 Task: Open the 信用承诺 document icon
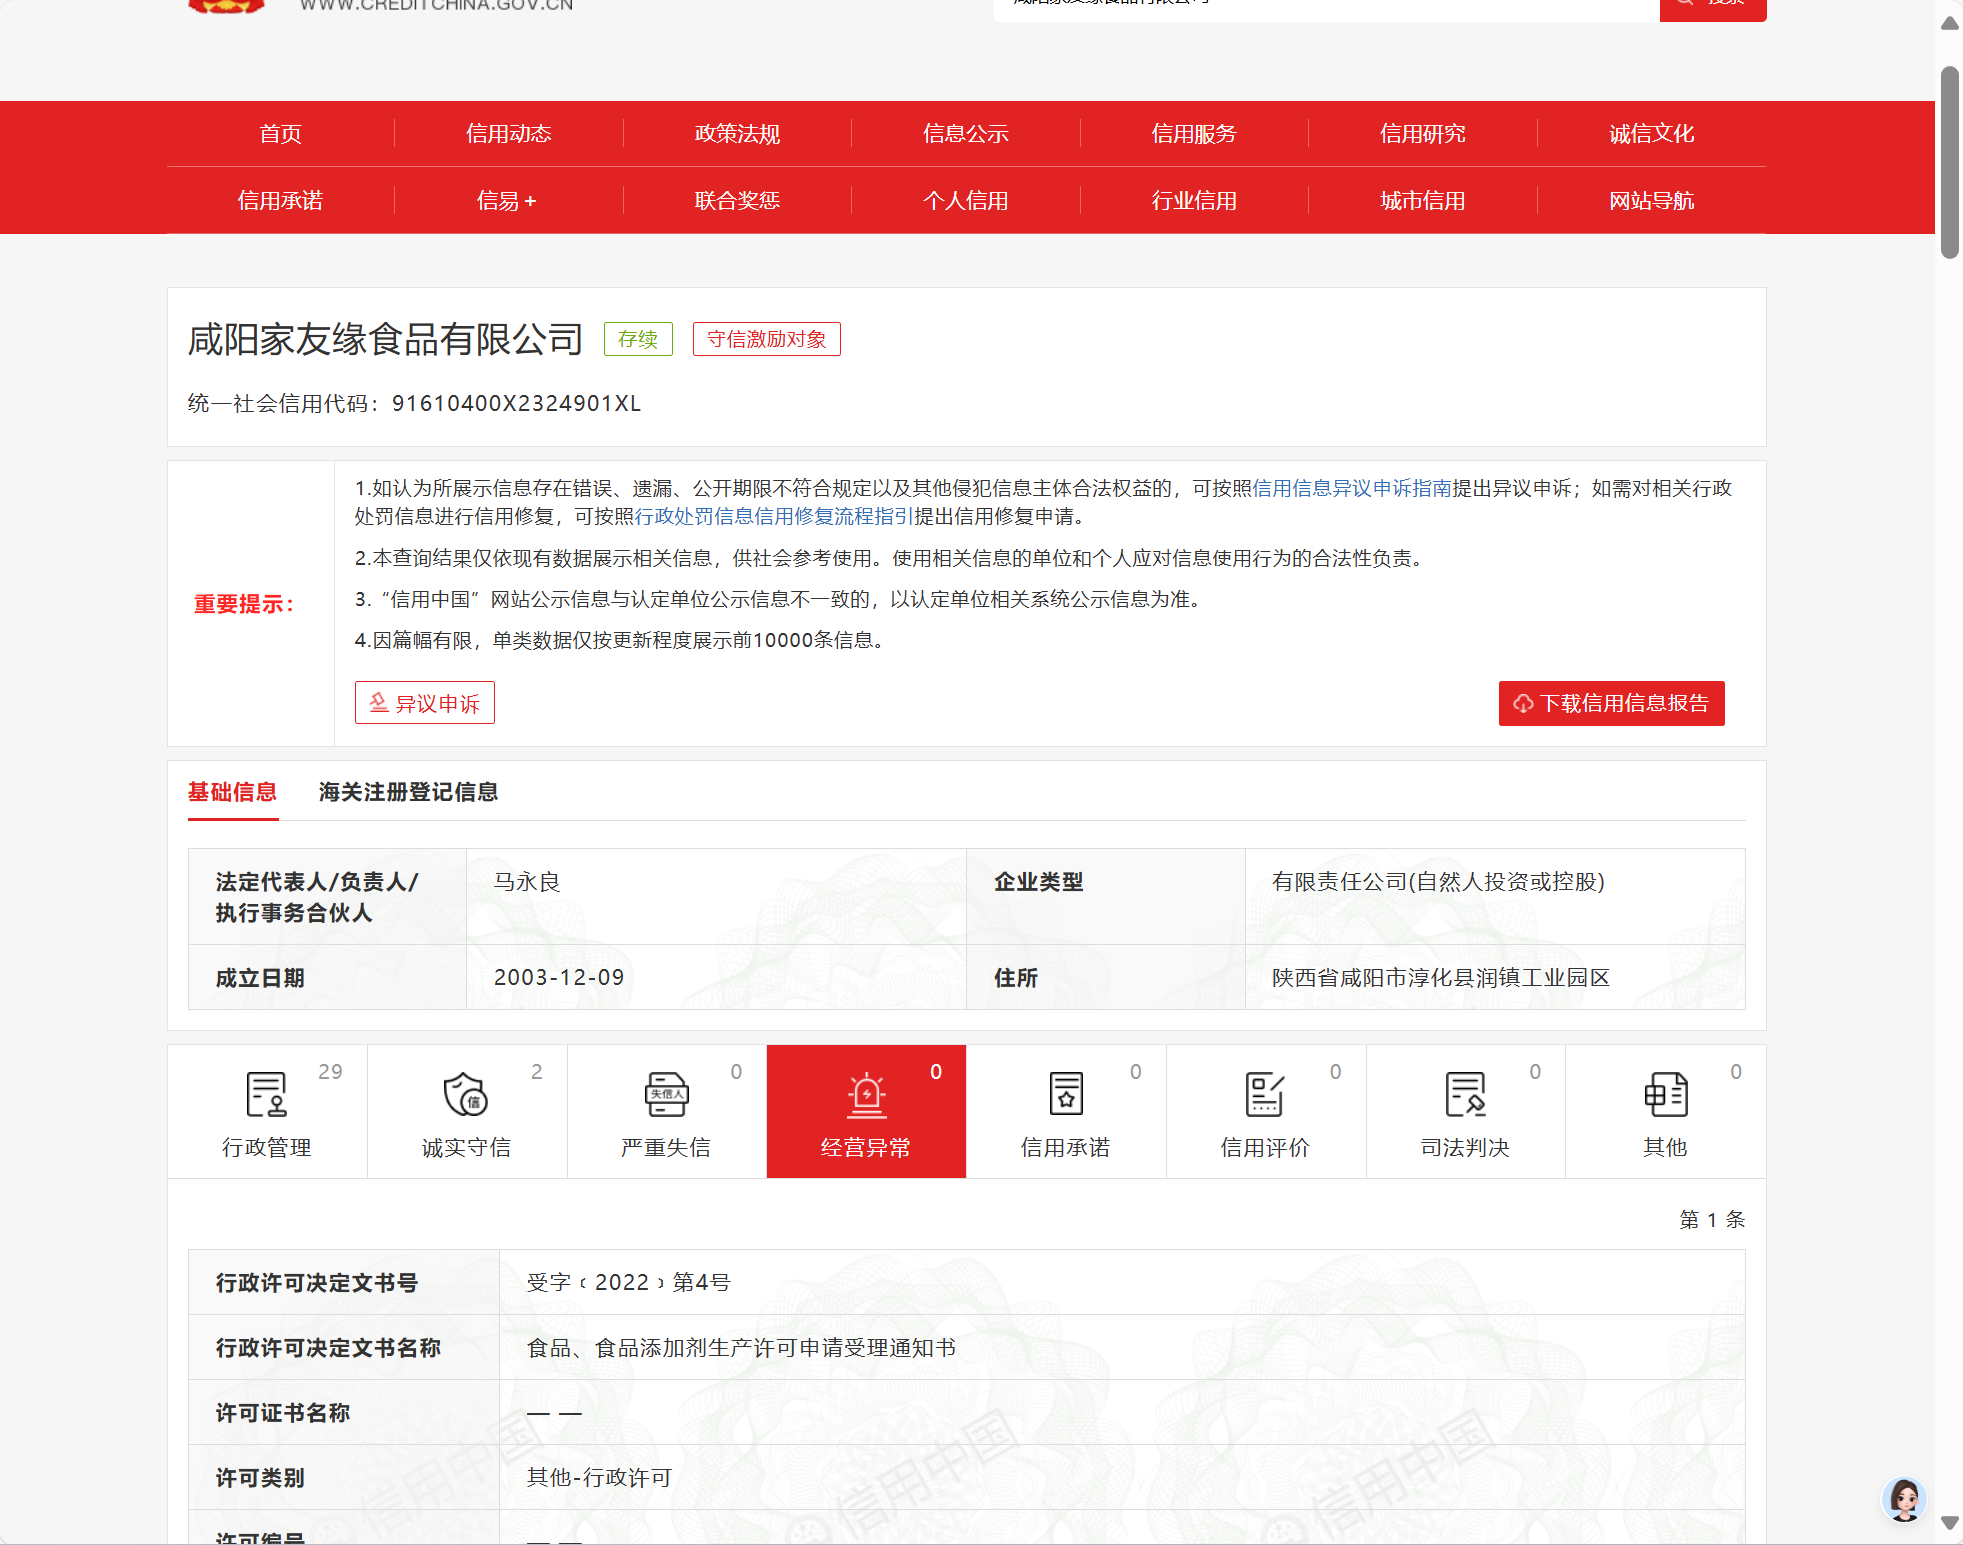1066,1094
